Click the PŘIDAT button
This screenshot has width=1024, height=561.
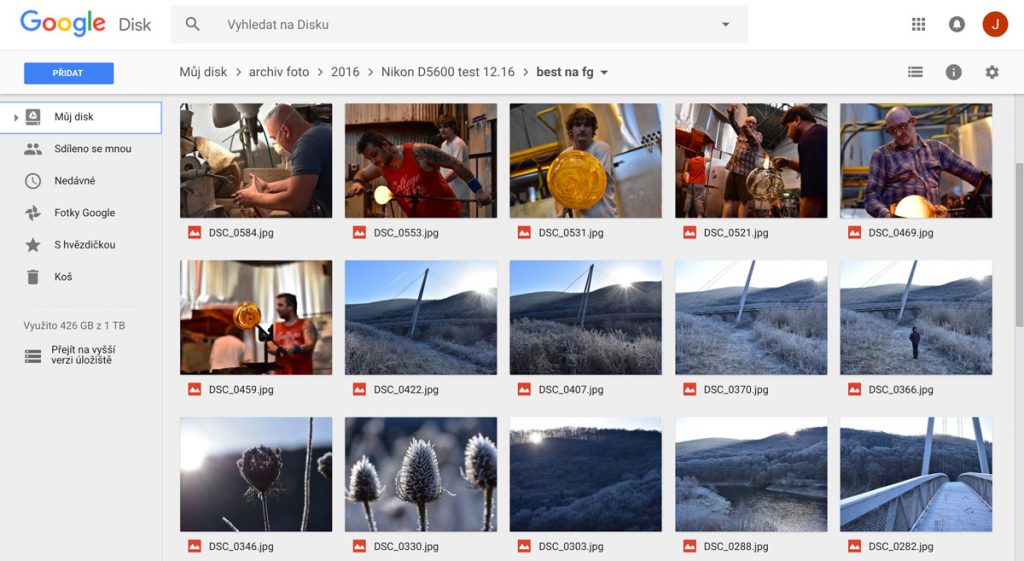pyautogui.click(x=69, y=73)
